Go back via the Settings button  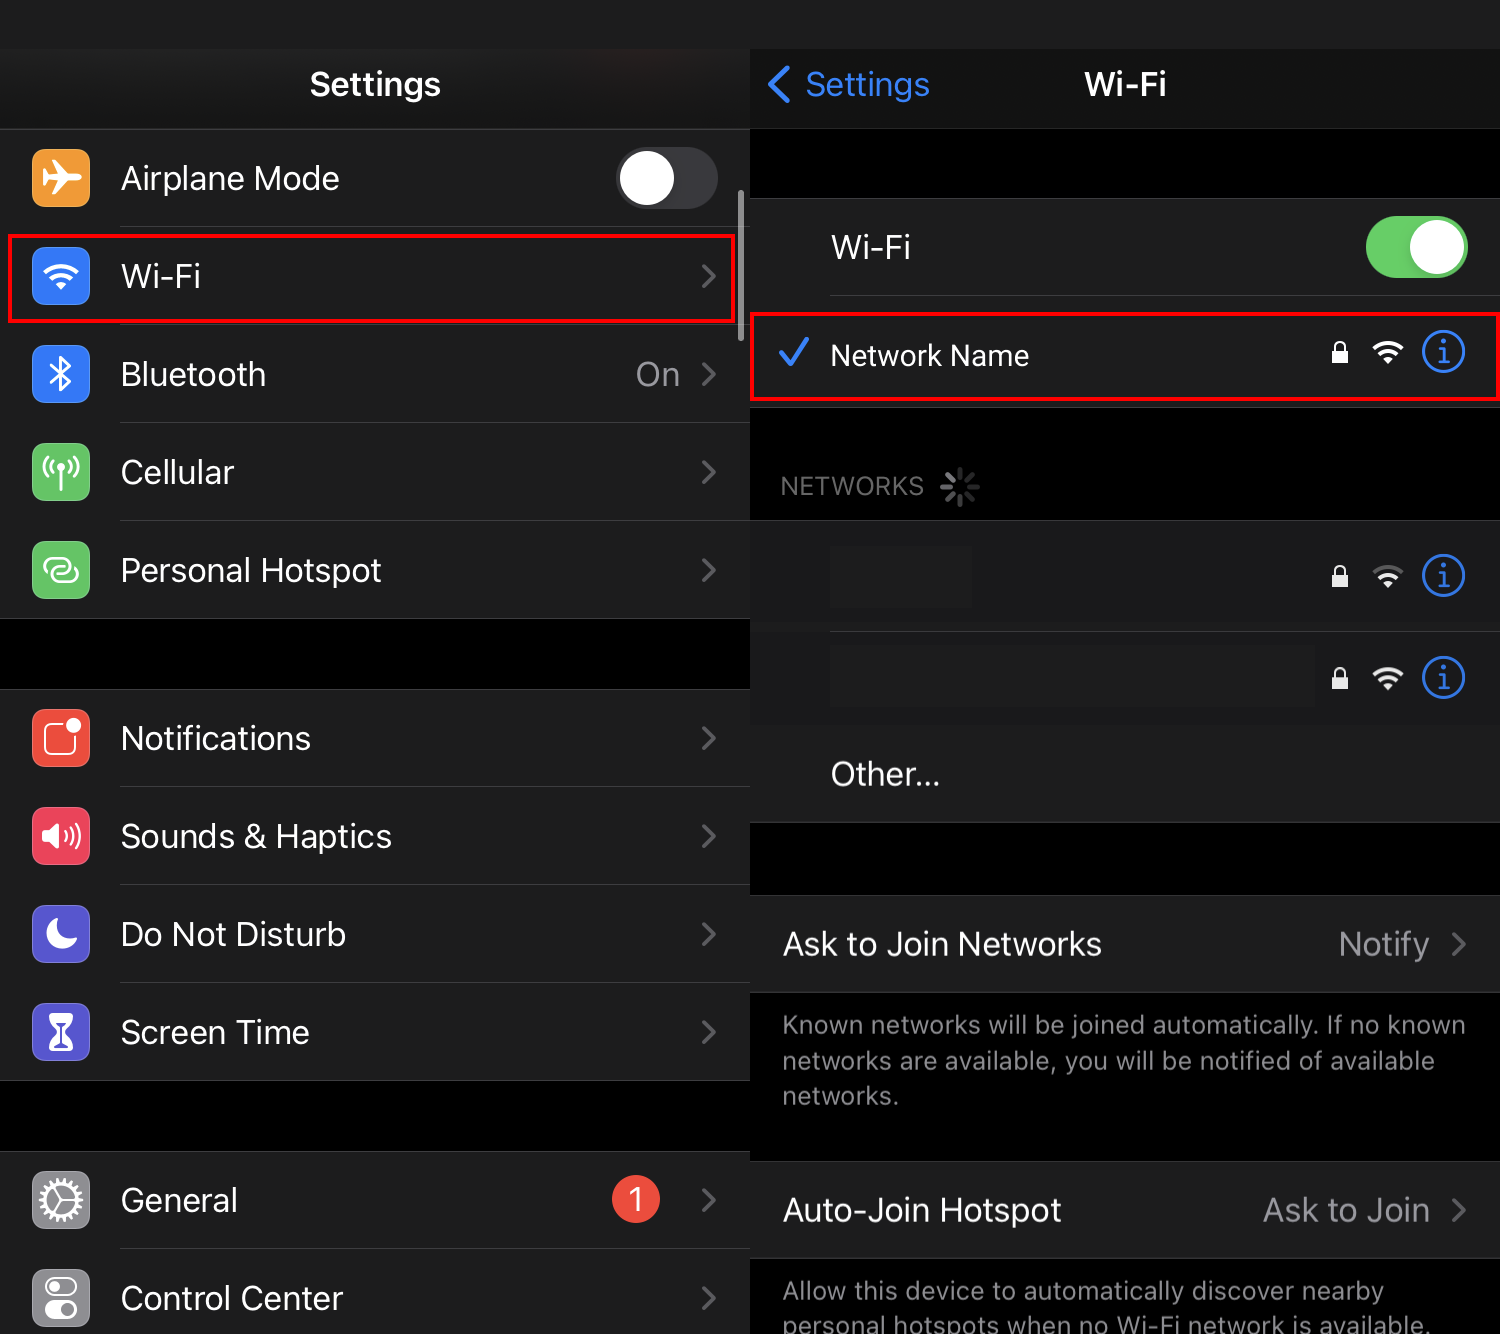(x=849, y=84)
